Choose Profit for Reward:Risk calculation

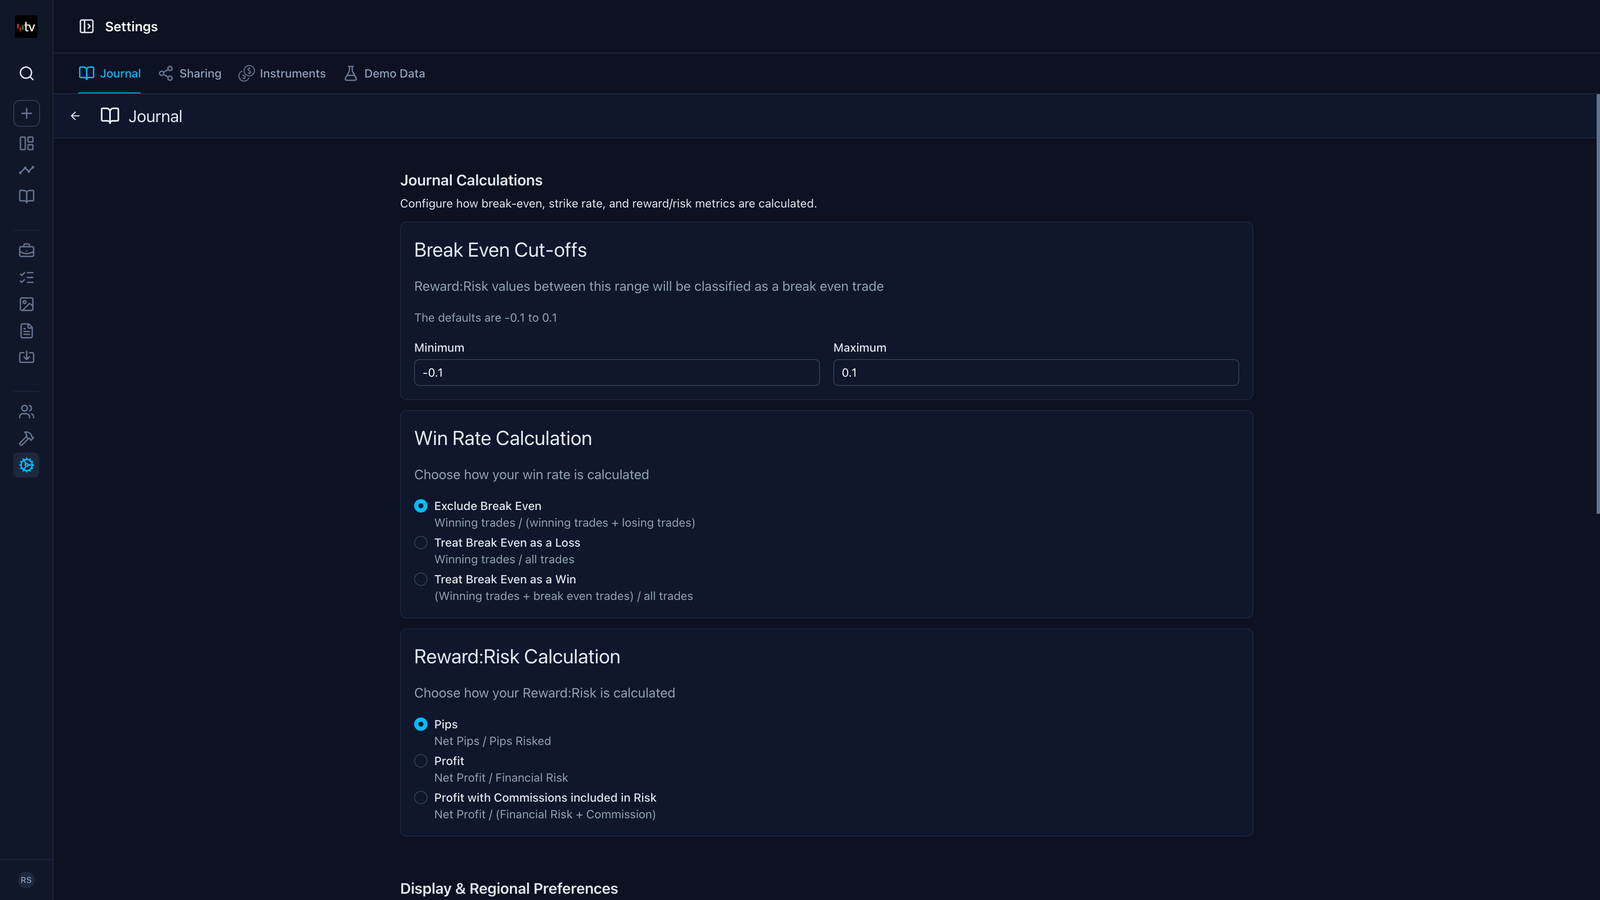[421, 761]
